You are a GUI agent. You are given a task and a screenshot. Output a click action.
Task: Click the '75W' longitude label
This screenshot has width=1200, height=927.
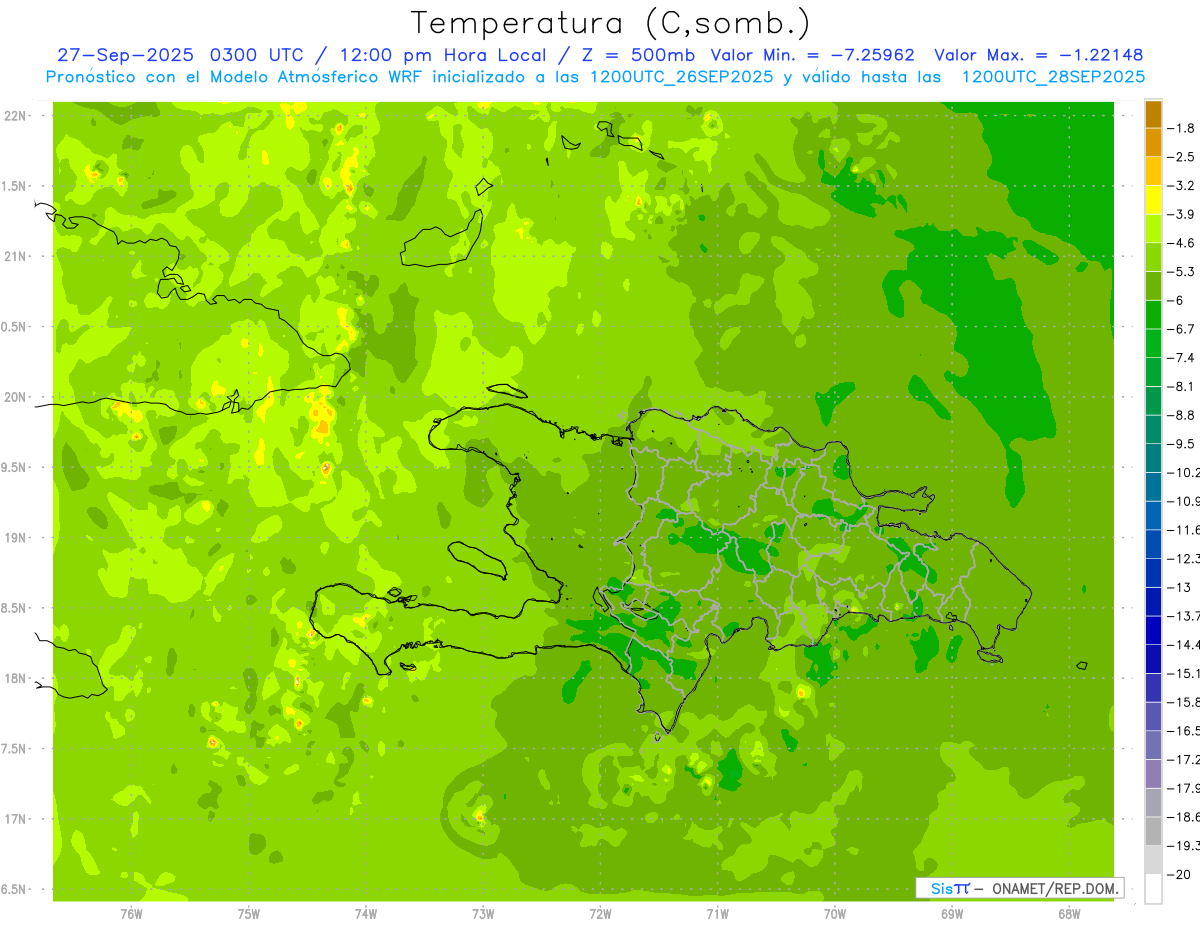(x=249, y=914)
